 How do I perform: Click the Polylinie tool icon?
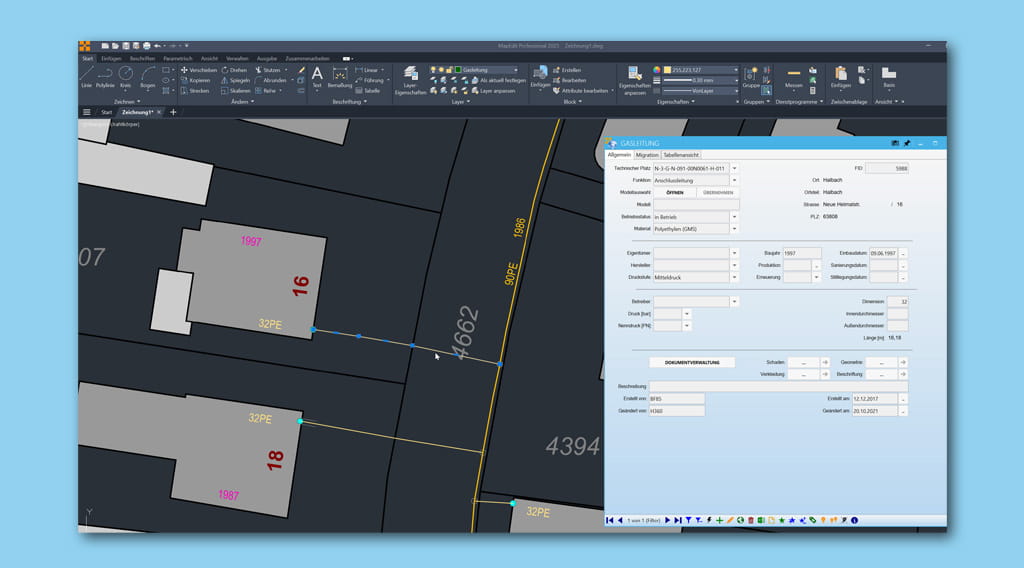[x=105, y=75]
